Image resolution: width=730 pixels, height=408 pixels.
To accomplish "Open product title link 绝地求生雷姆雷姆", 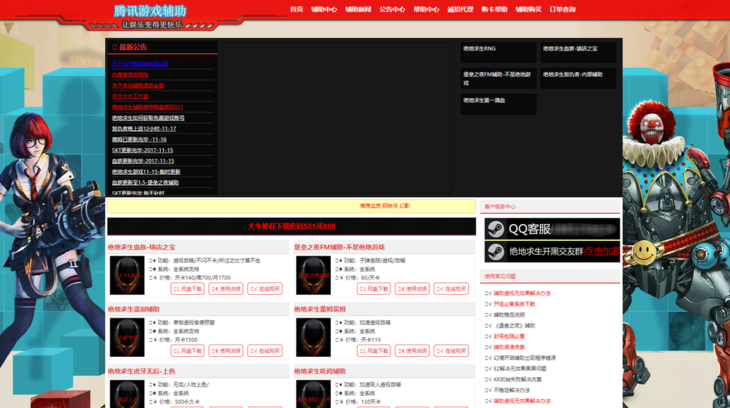I will click(320, 309).
